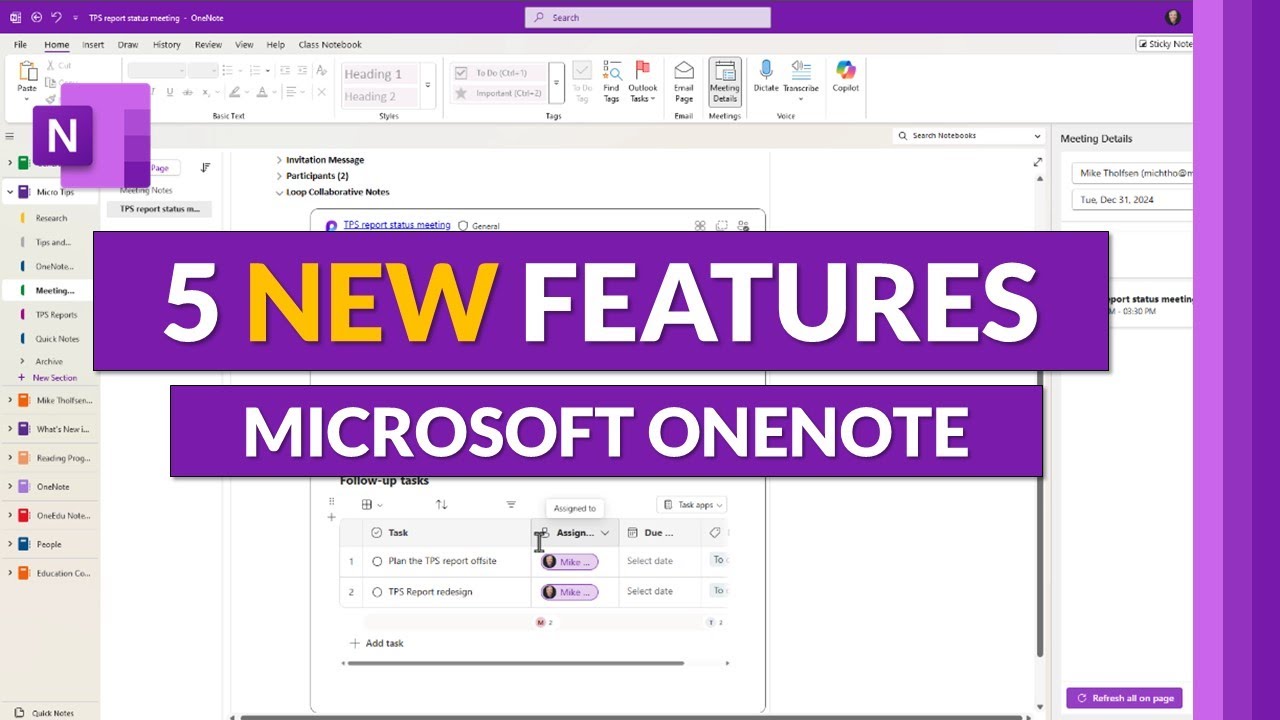Collapse Loop Collaborative Notes section
This screenshot has width=1280, height=720.
[x=279, y=192]
